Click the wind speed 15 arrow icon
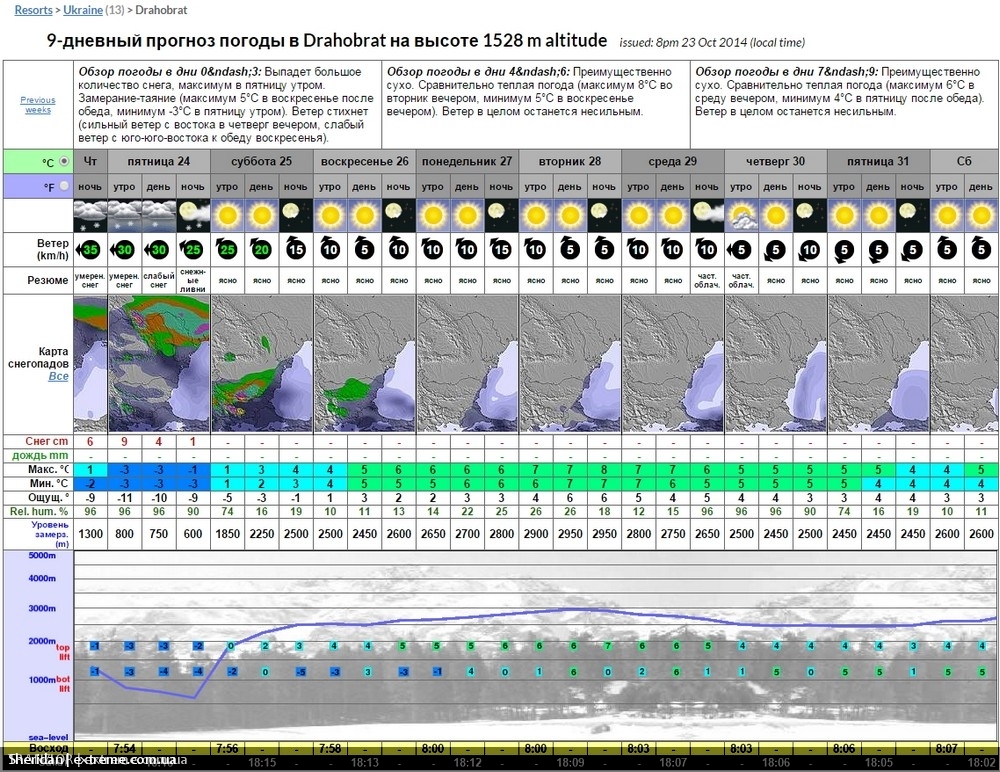Viewport: 1000px width, 772px height. click(296, 250)
